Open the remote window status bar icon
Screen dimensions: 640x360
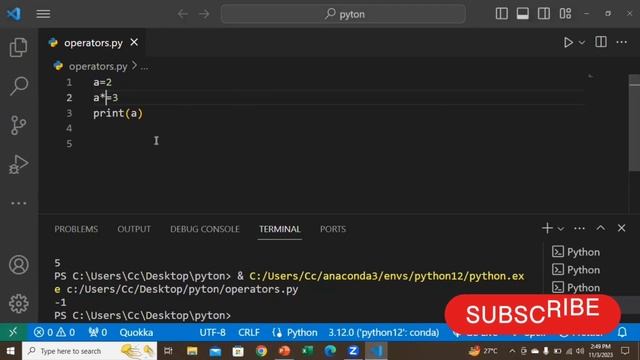click(13, 332)
